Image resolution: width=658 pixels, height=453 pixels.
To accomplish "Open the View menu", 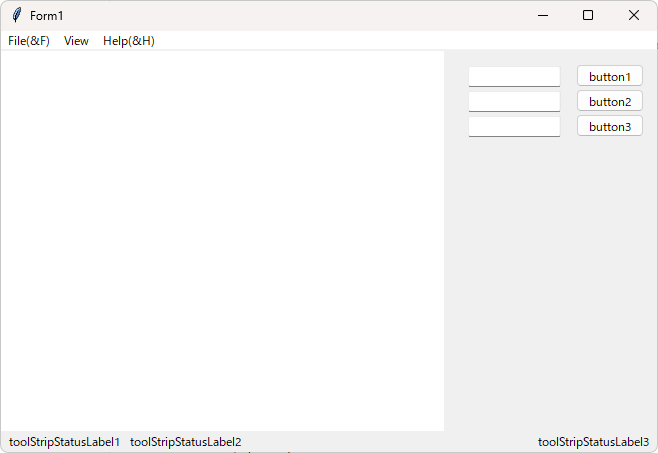I will click(76, 41).
